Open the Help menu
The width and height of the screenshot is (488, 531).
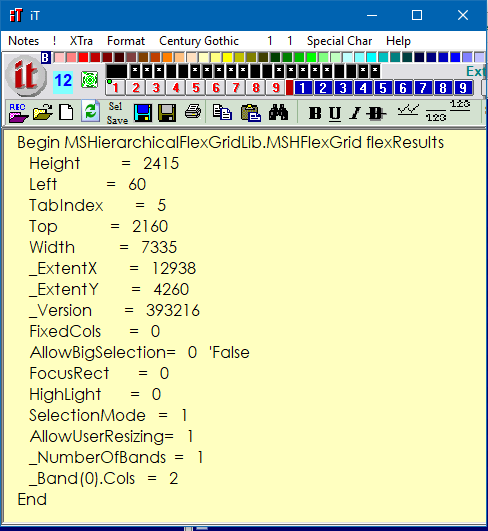pyautogui.click(x=398, y=41)
